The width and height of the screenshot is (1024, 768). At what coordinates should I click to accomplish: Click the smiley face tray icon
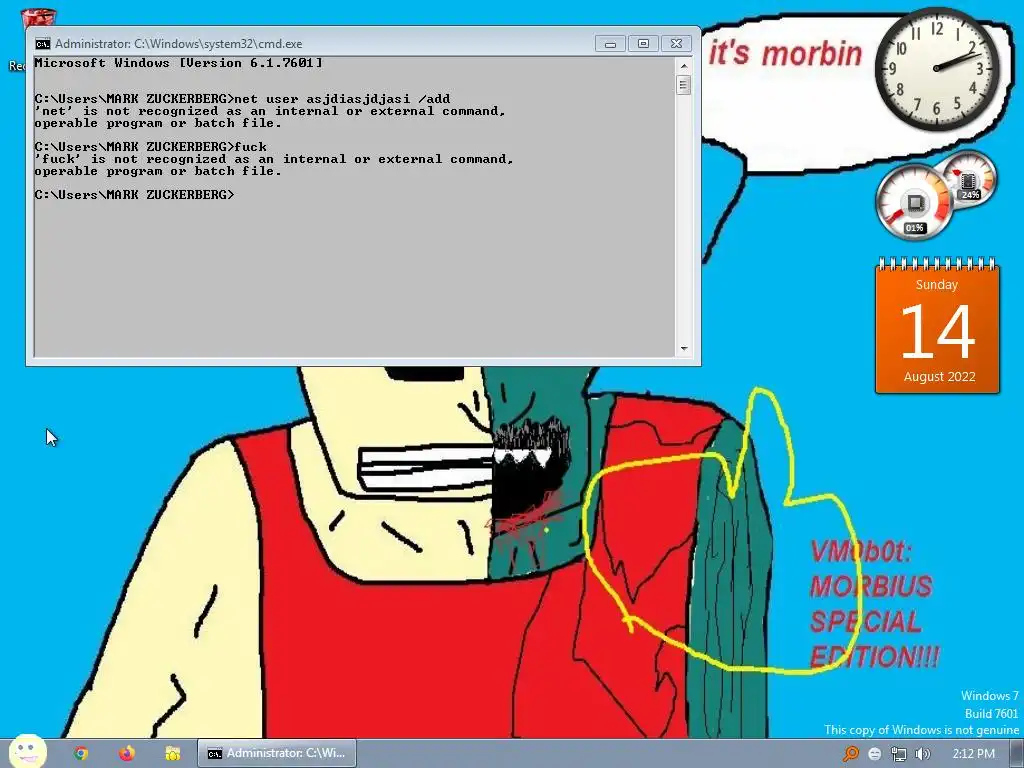[x=874, y=754]
